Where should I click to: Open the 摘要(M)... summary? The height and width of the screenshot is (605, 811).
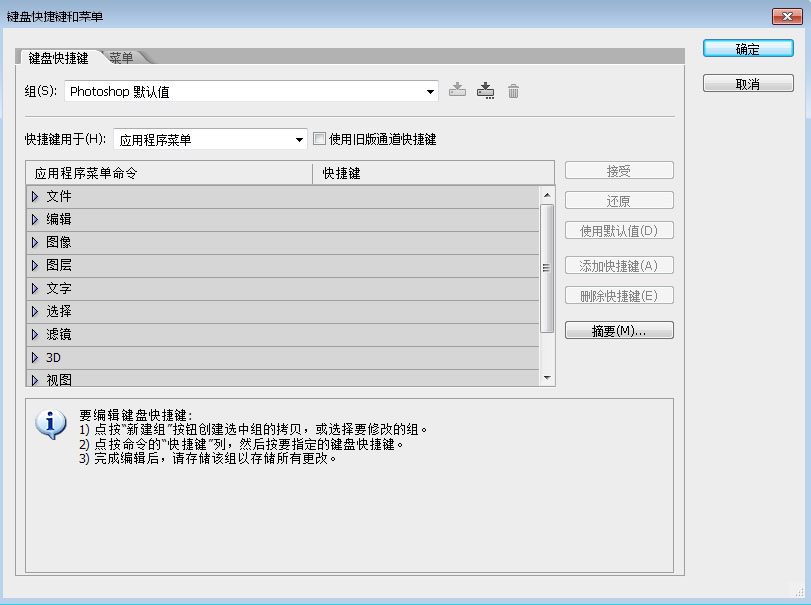click(x=619, y=331)
